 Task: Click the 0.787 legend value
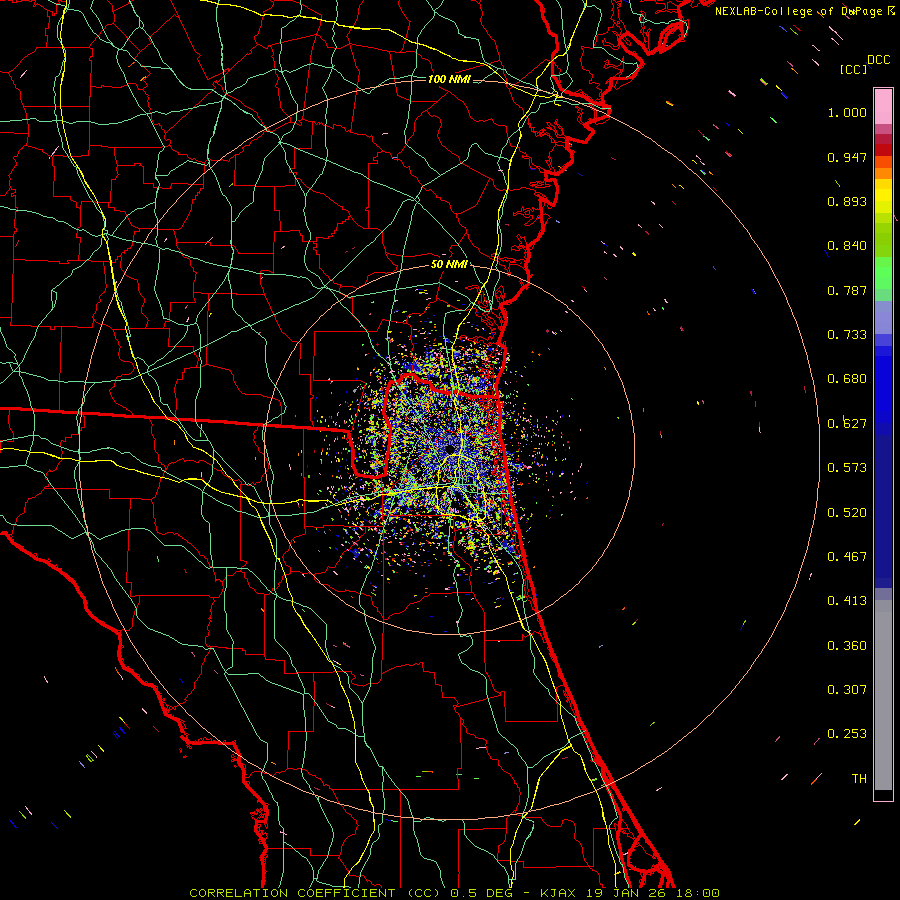pyautogui.click(x=847, y=290)
